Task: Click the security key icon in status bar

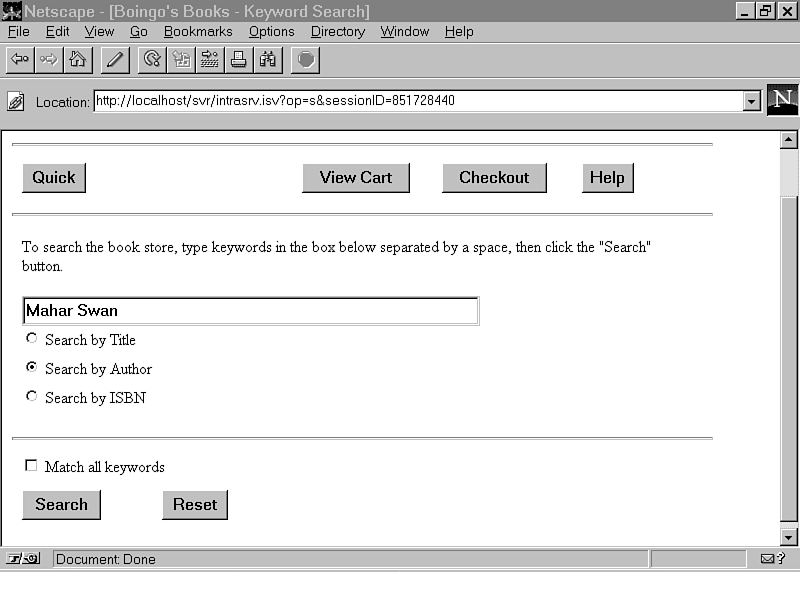Action: (23, 559)
